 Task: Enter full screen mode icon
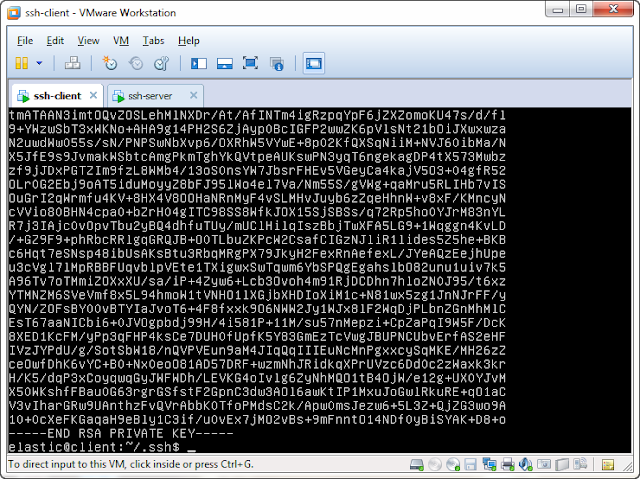250,63
